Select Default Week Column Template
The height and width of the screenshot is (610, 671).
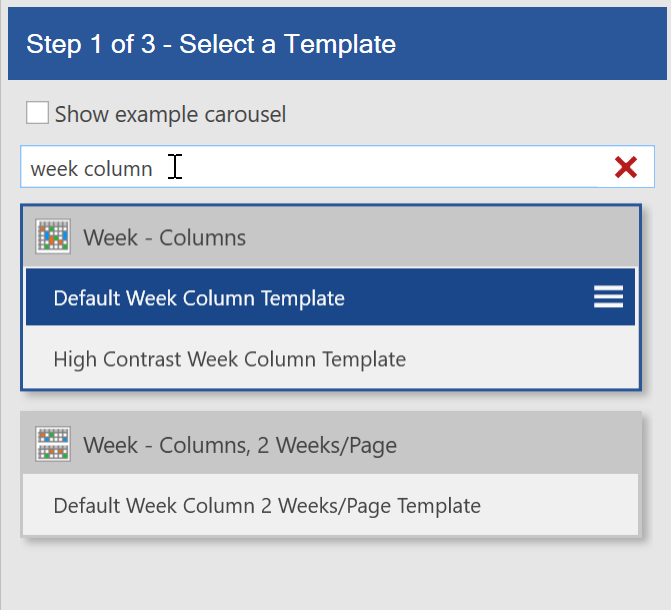[x=199, y=298]
